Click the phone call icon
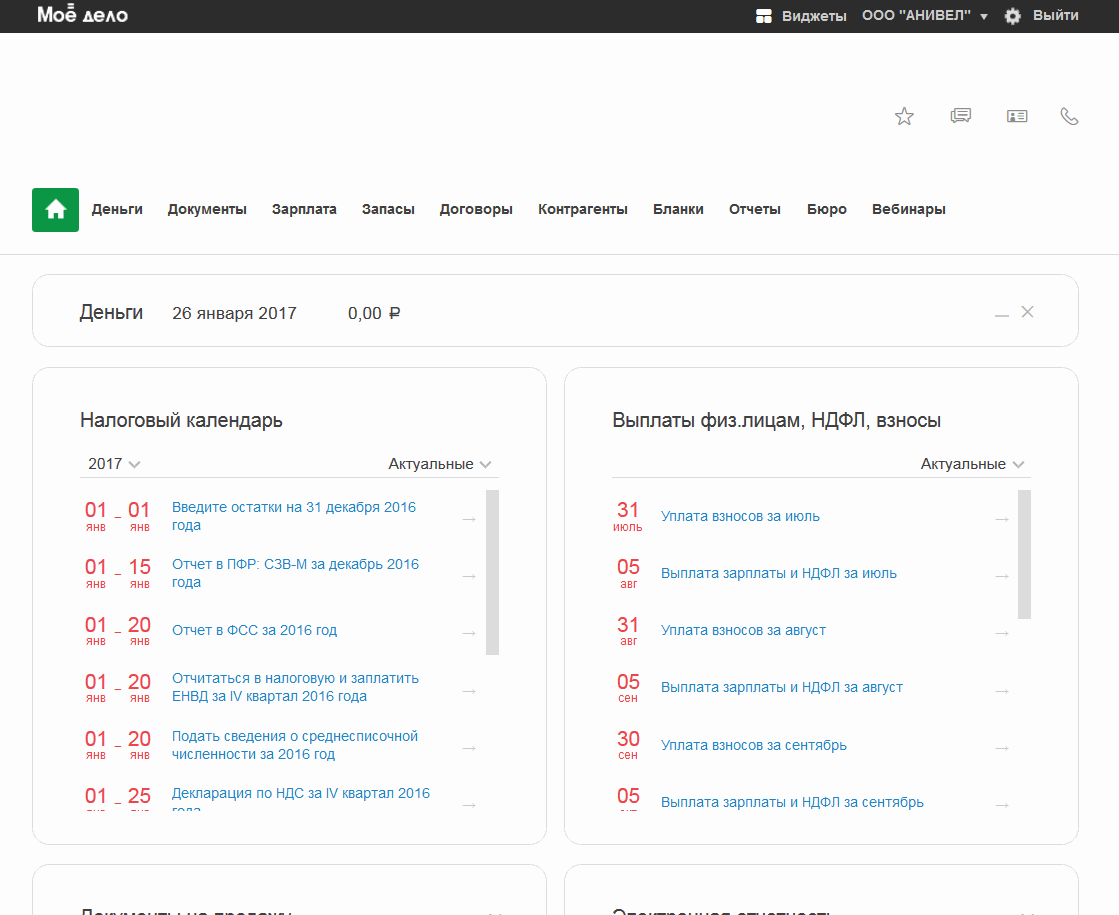This screenshot has height=915, width=1119. (1069, 116)
